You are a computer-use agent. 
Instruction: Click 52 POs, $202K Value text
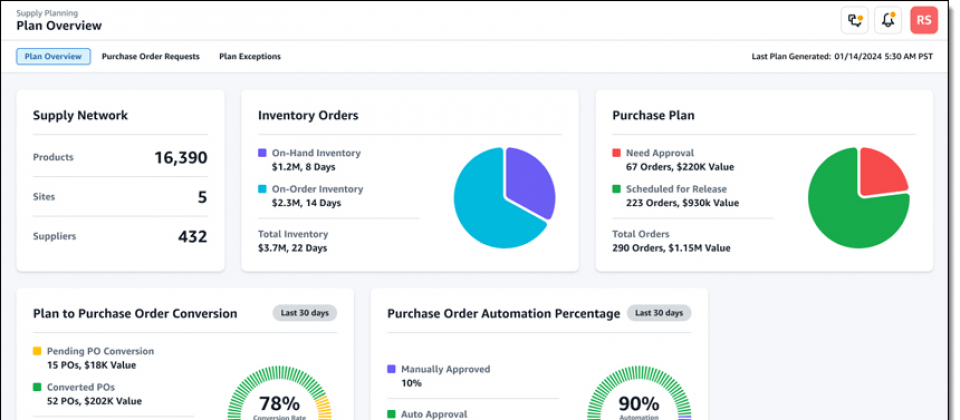click(94, 401)
